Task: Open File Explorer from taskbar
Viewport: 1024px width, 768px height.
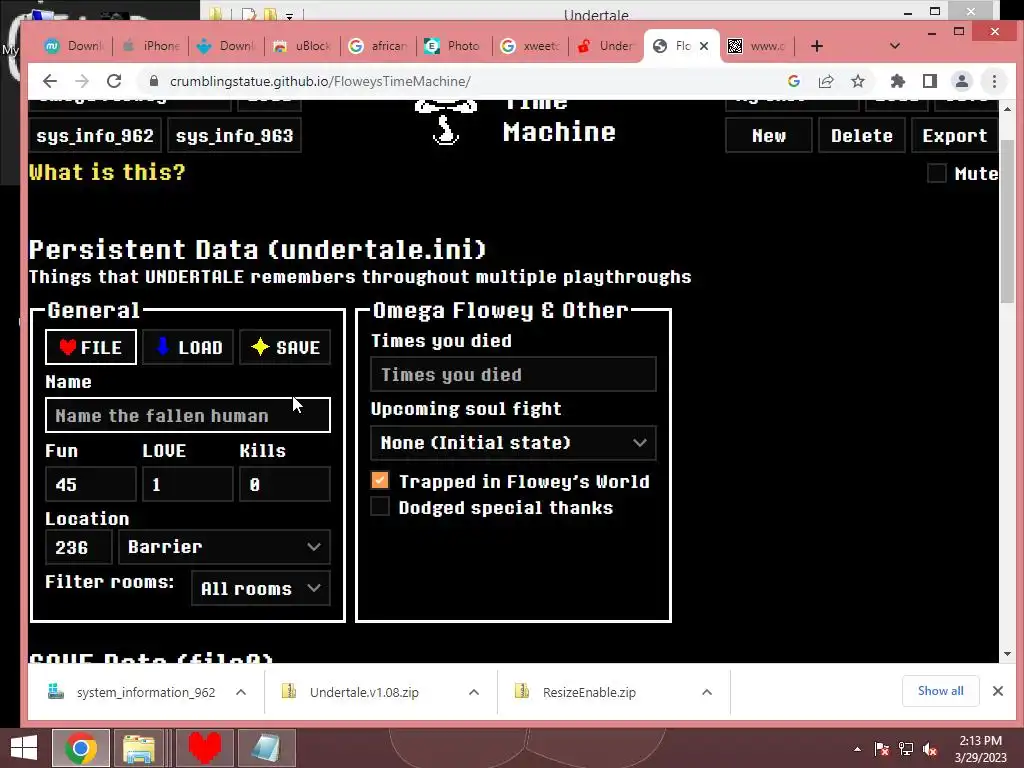Action: (139, 748)
